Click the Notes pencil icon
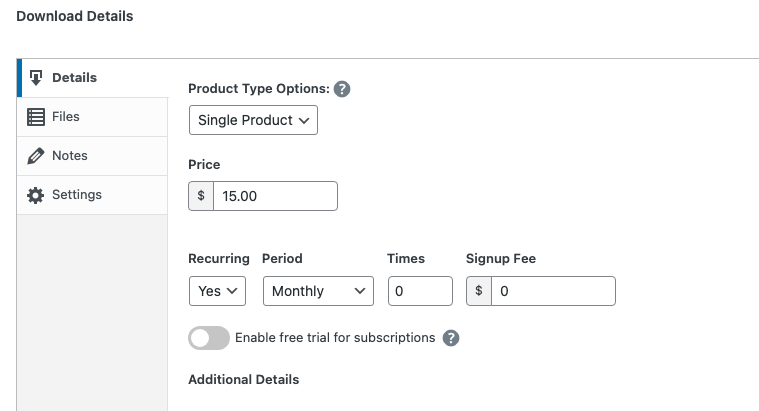The height and width of the screenshot is (411, 759). [x=36, y=156]
